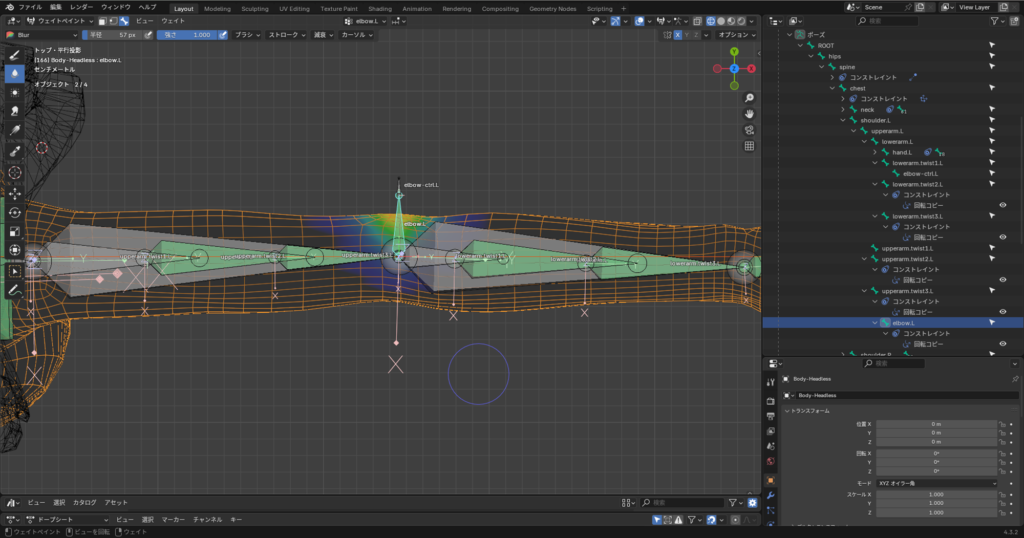Open the オプション popover button

[738, 35]
